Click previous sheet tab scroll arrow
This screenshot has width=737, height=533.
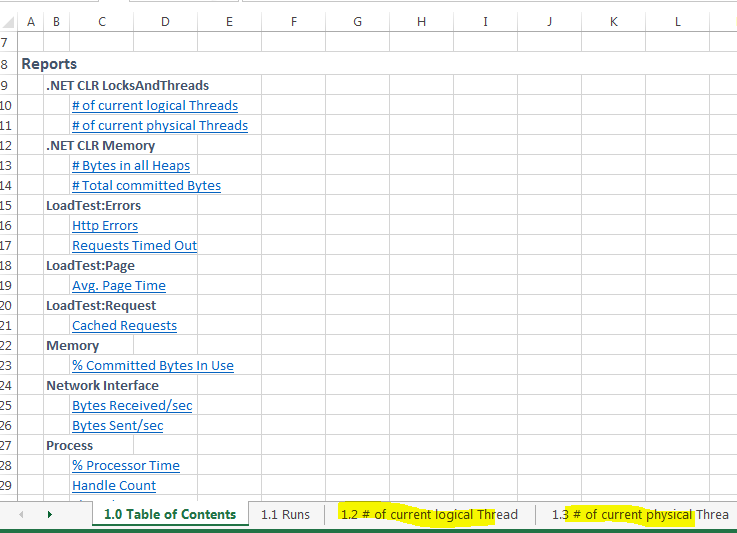tap(21, 515)
